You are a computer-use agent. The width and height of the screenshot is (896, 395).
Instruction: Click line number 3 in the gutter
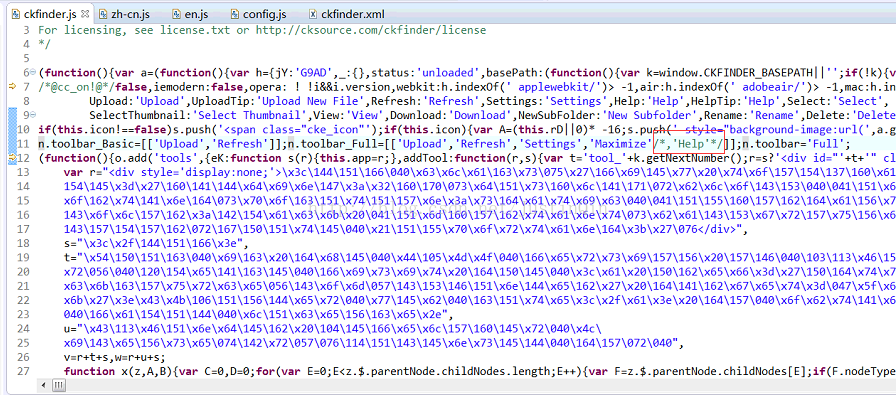point(26,30)
